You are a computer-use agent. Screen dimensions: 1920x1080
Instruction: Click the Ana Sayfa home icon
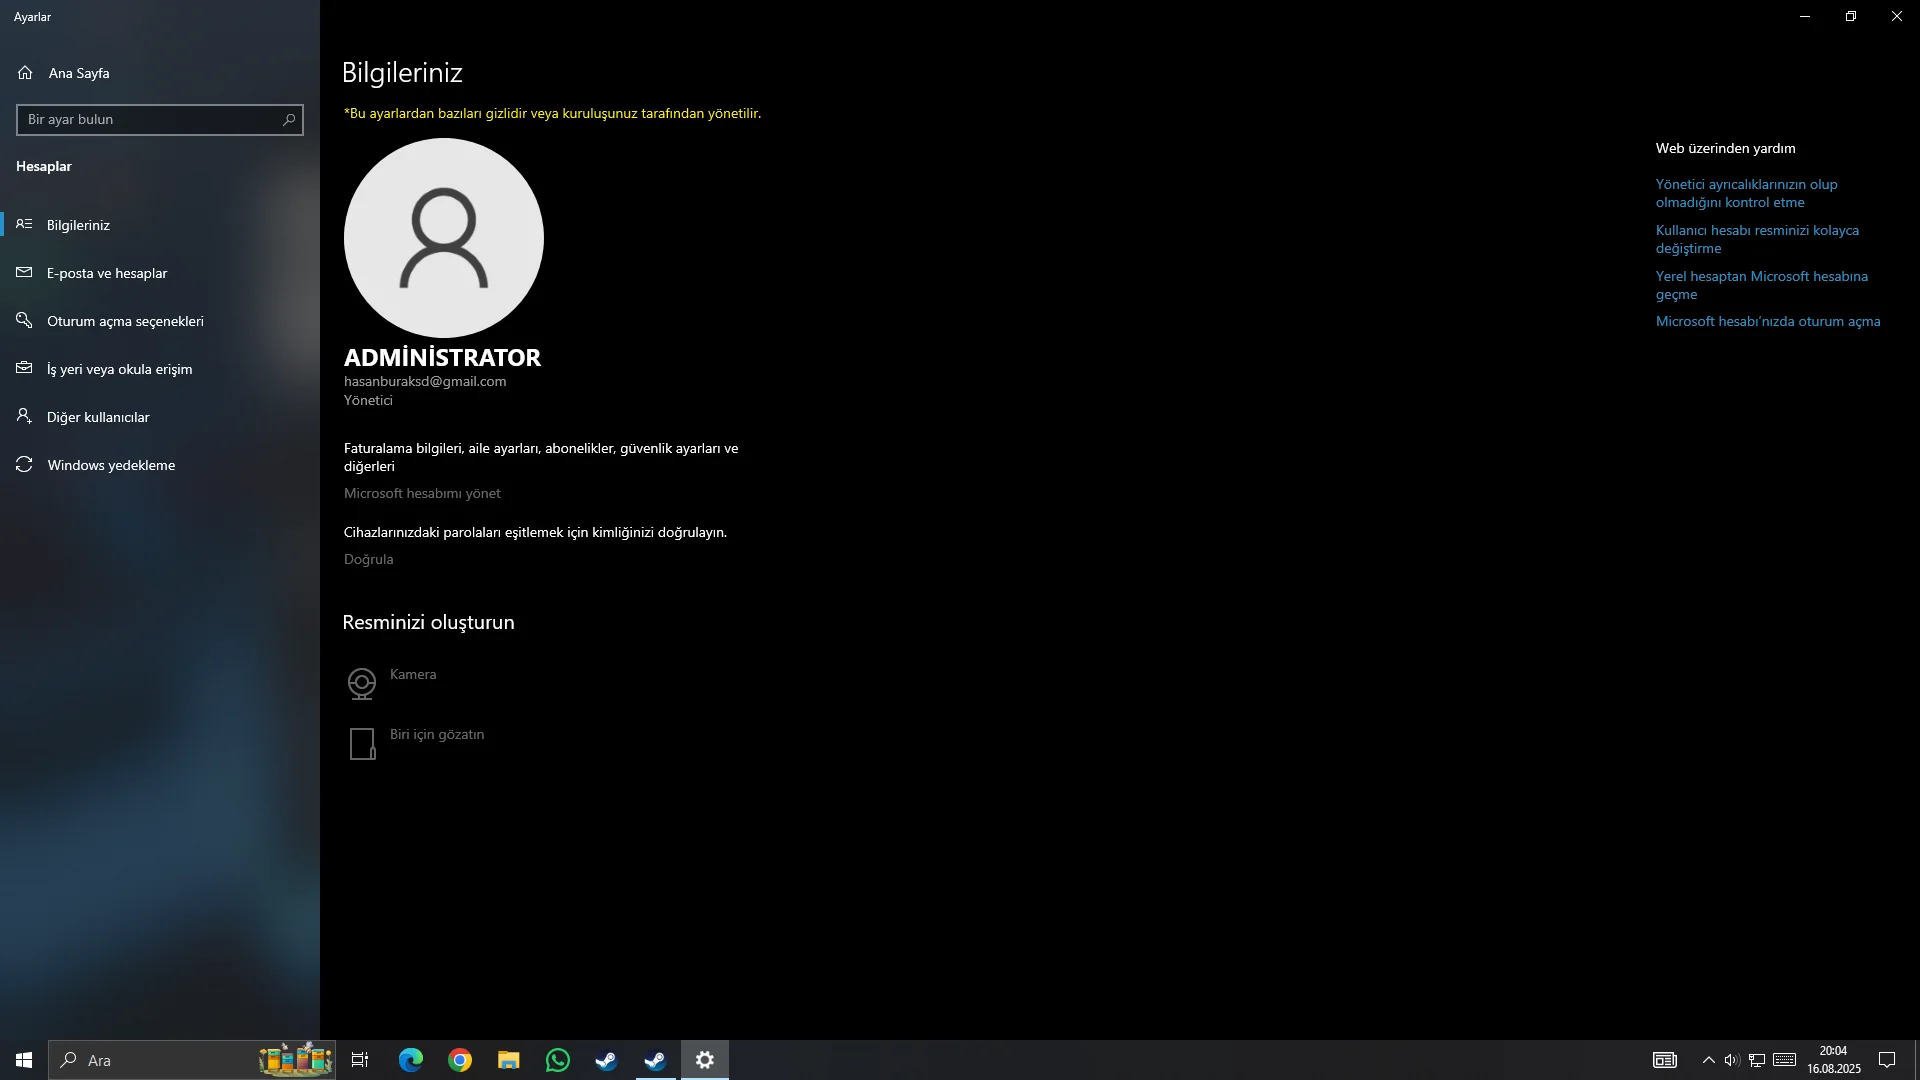point(25,73)
